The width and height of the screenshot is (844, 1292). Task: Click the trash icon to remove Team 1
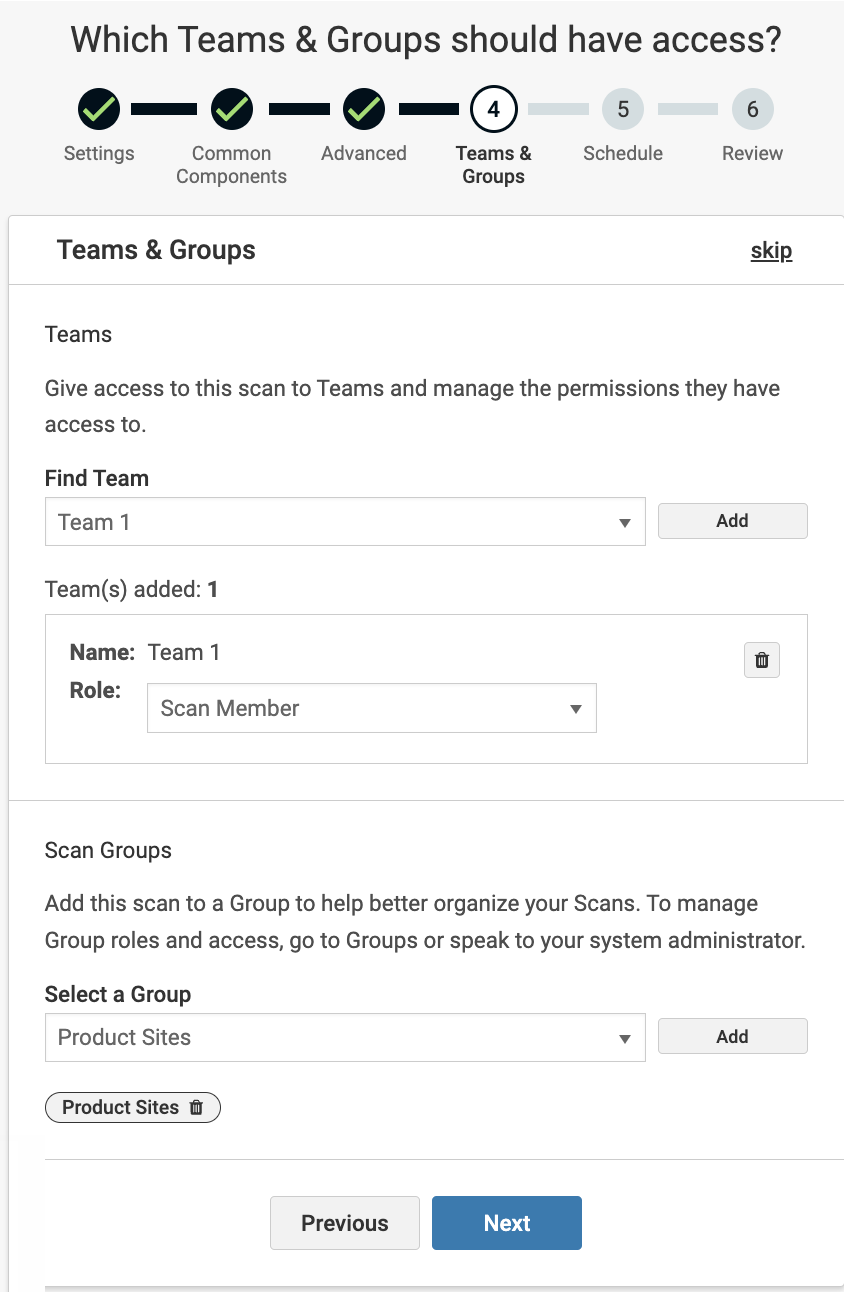point(761,660)
